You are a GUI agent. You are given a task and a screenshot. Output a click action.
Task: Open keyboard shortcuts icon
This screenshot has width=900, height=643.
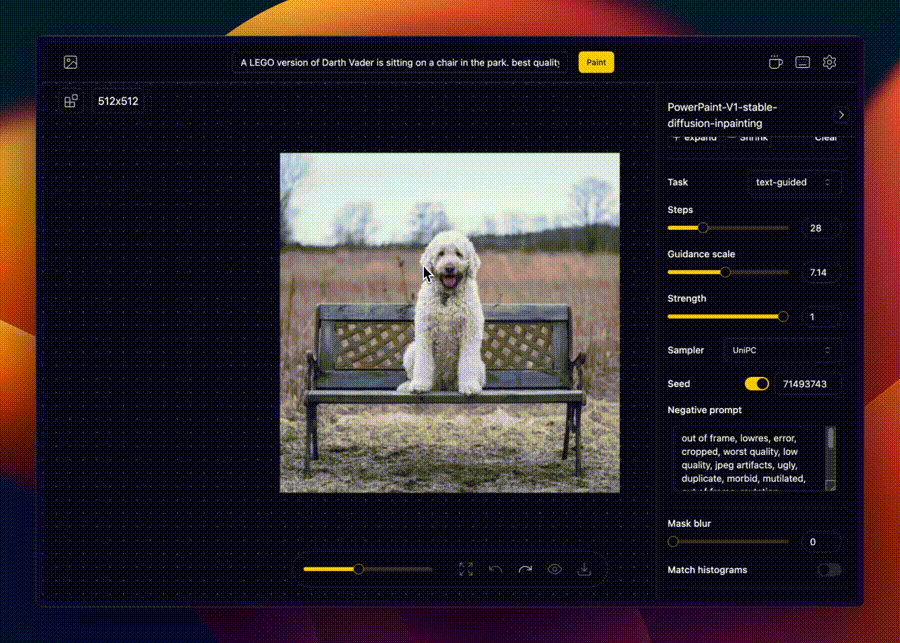(802, 62)
